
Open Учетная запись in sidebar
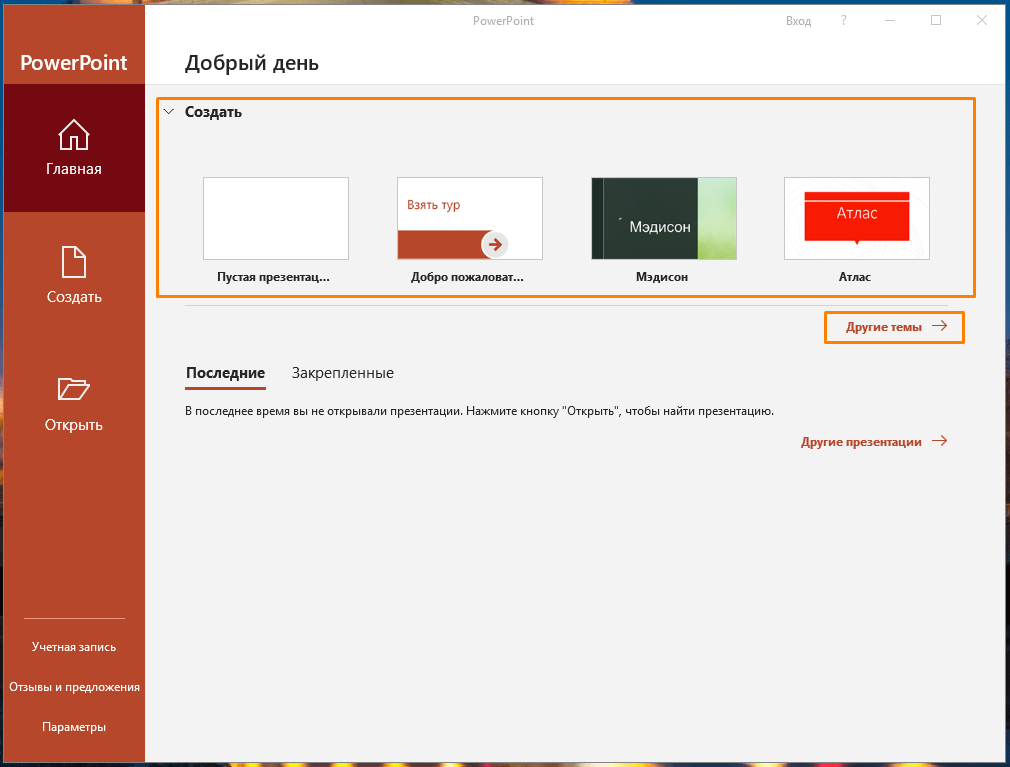[x=74, y=647]
